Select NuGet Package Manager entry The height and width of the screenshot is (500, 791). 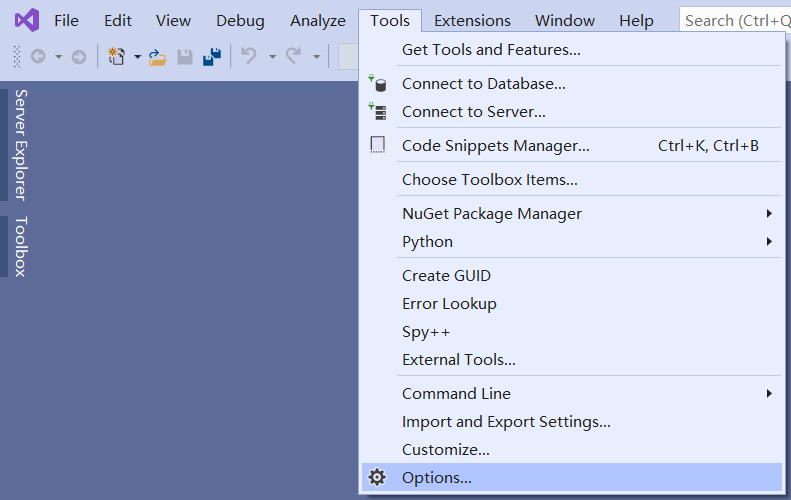[572, 213]
